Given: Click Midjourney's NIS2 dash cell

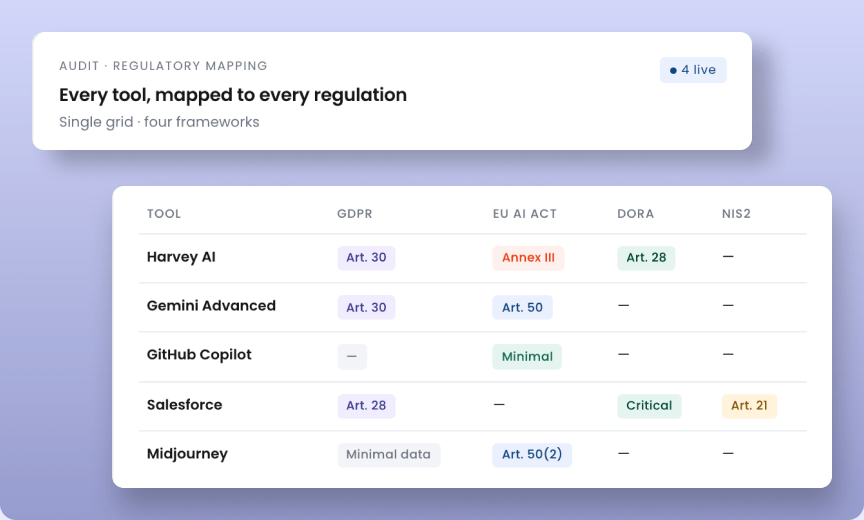Looking at the screenshot, I should pos(728,454).
